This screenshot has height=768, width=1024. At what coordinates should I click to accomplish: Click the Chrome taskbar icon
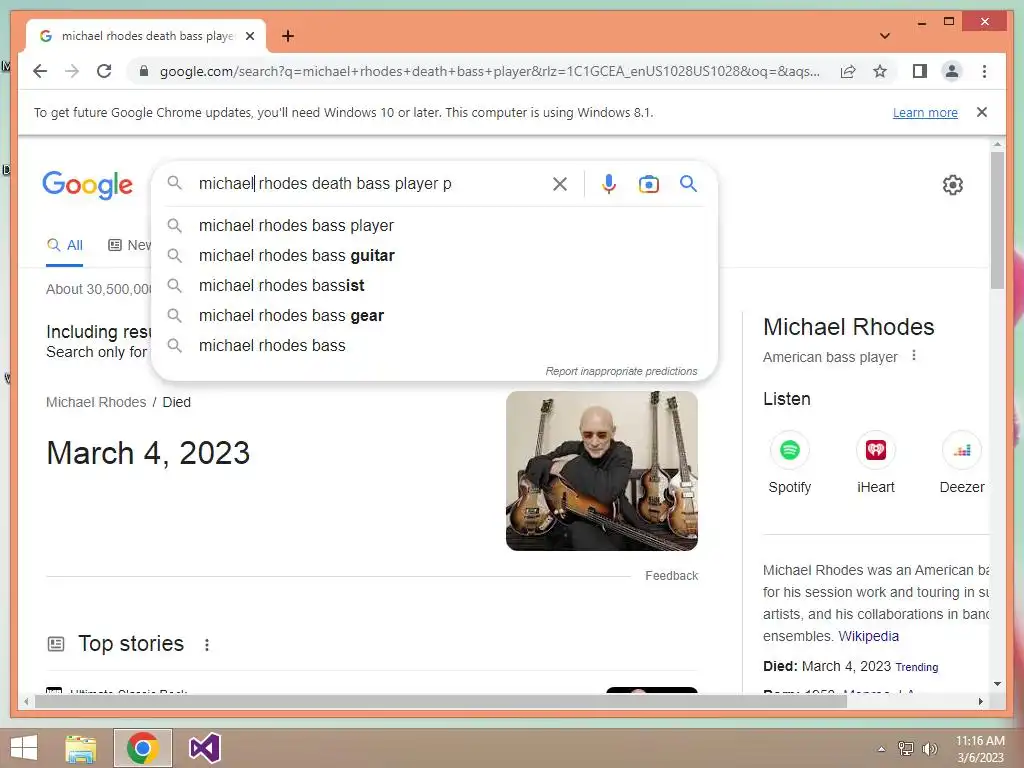coord(143,748)
